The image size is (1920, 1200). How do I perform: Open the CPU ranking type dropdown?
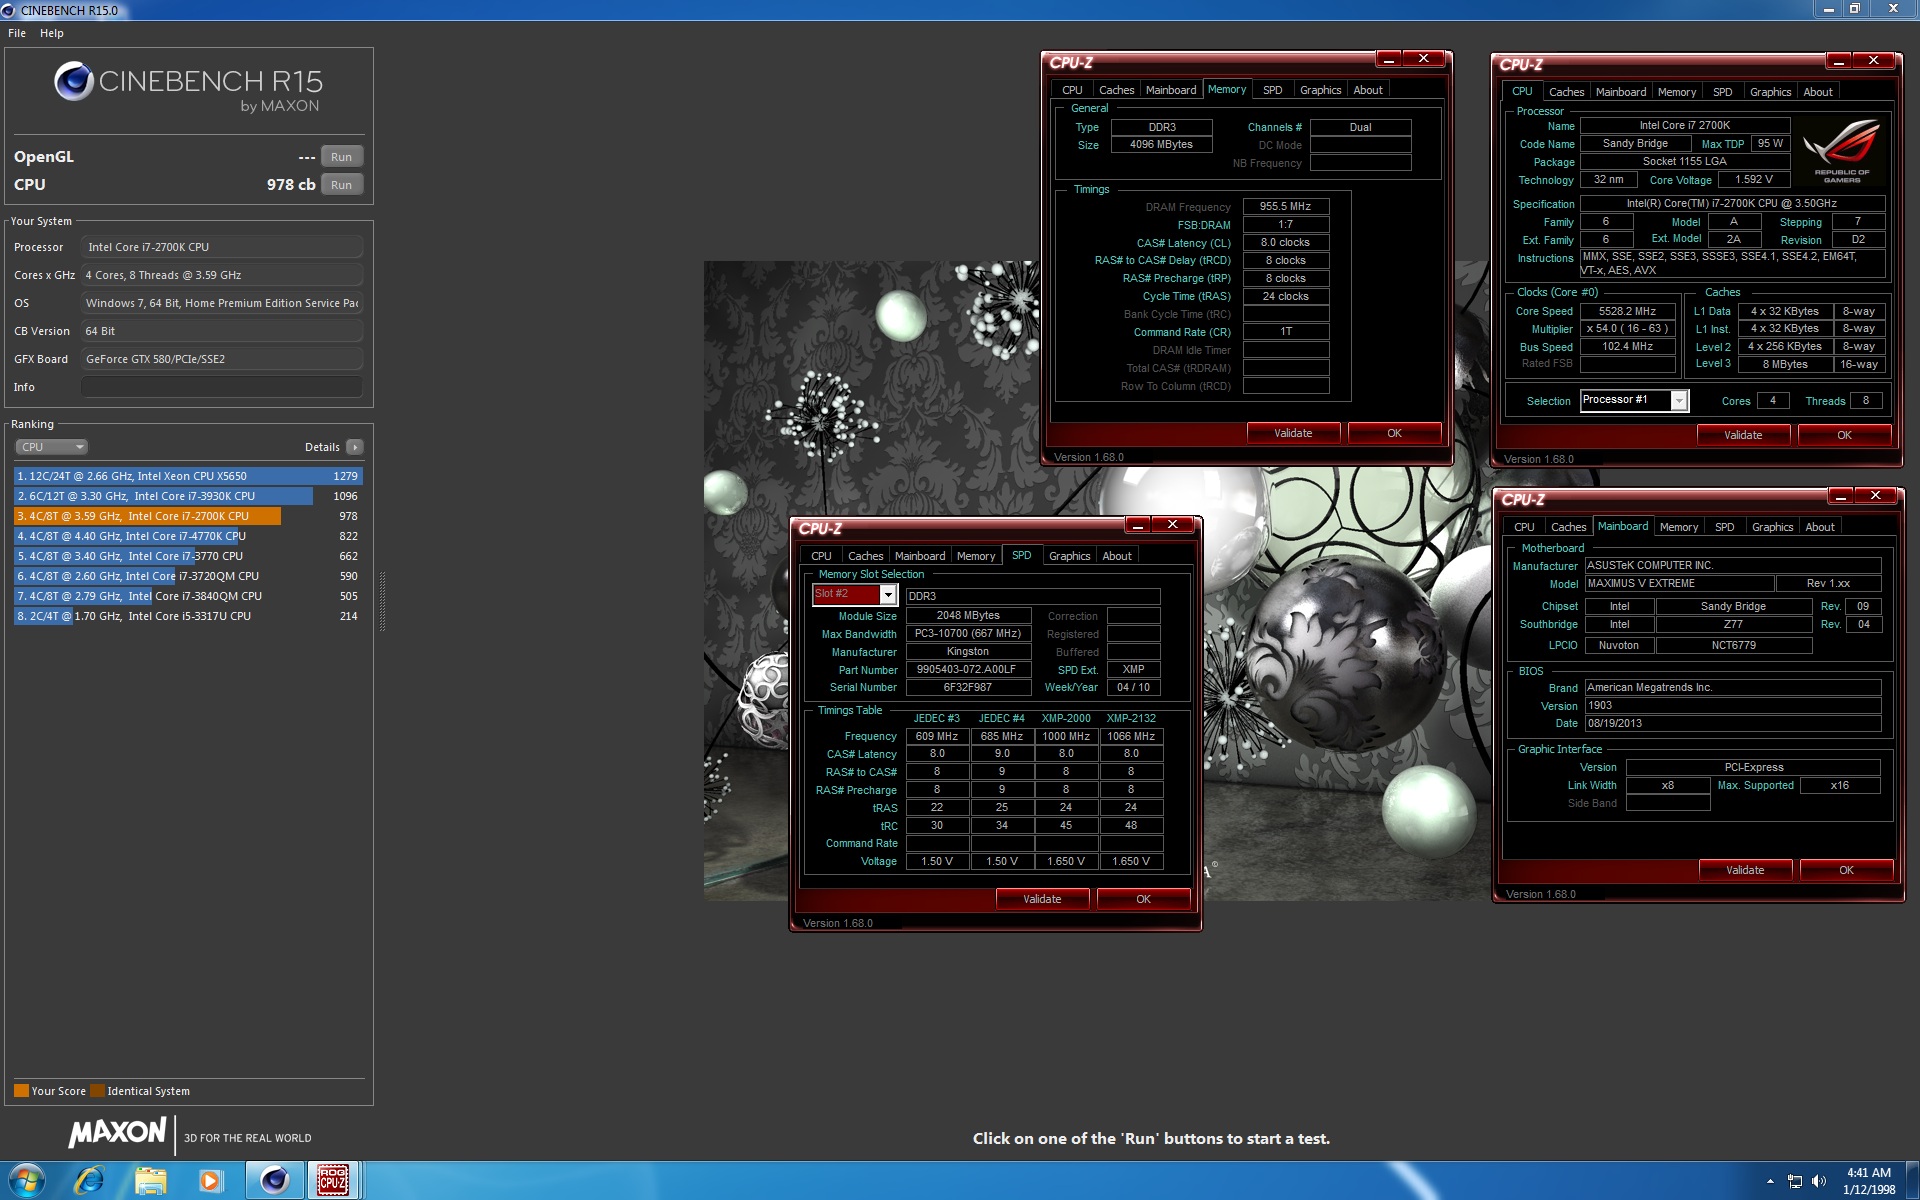pyautogui.click(x=52, y=447)
